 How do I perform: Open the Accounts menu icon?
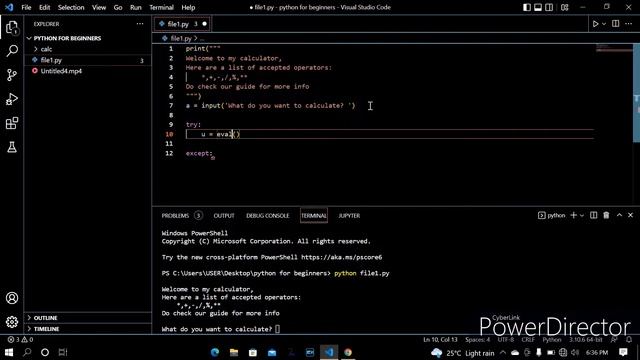(12, 298)
